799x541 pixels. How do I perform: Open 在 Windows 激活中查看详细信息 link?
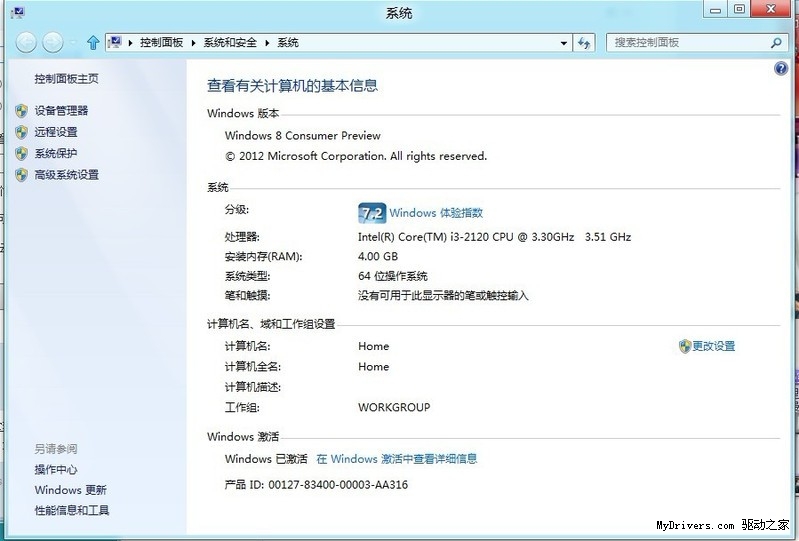pyautogui.click(x=396, y=459)
